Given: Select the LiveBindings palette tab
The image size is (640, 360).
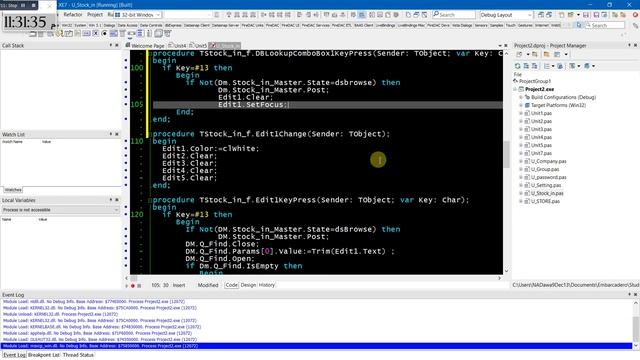Looking at the screenshot, I should pos(385,25).
